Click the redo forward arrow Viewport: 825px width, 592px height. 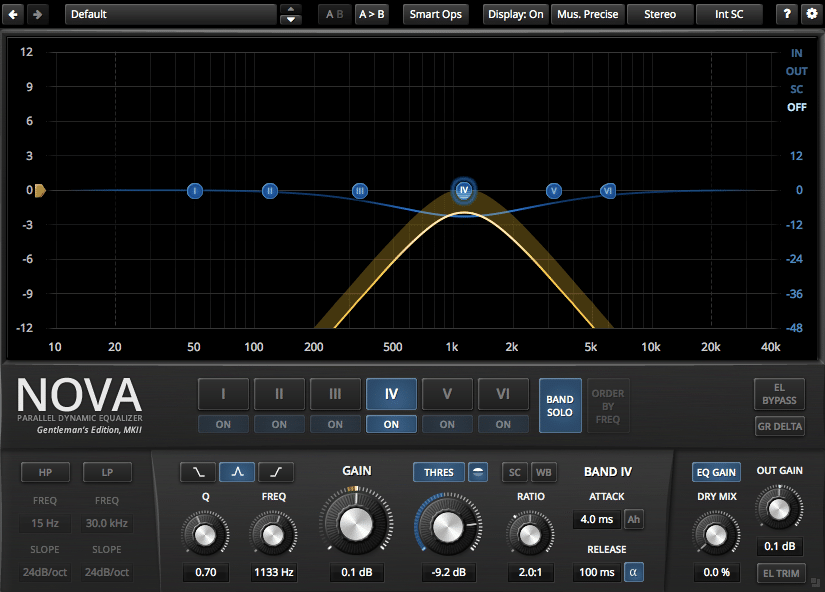37,14
